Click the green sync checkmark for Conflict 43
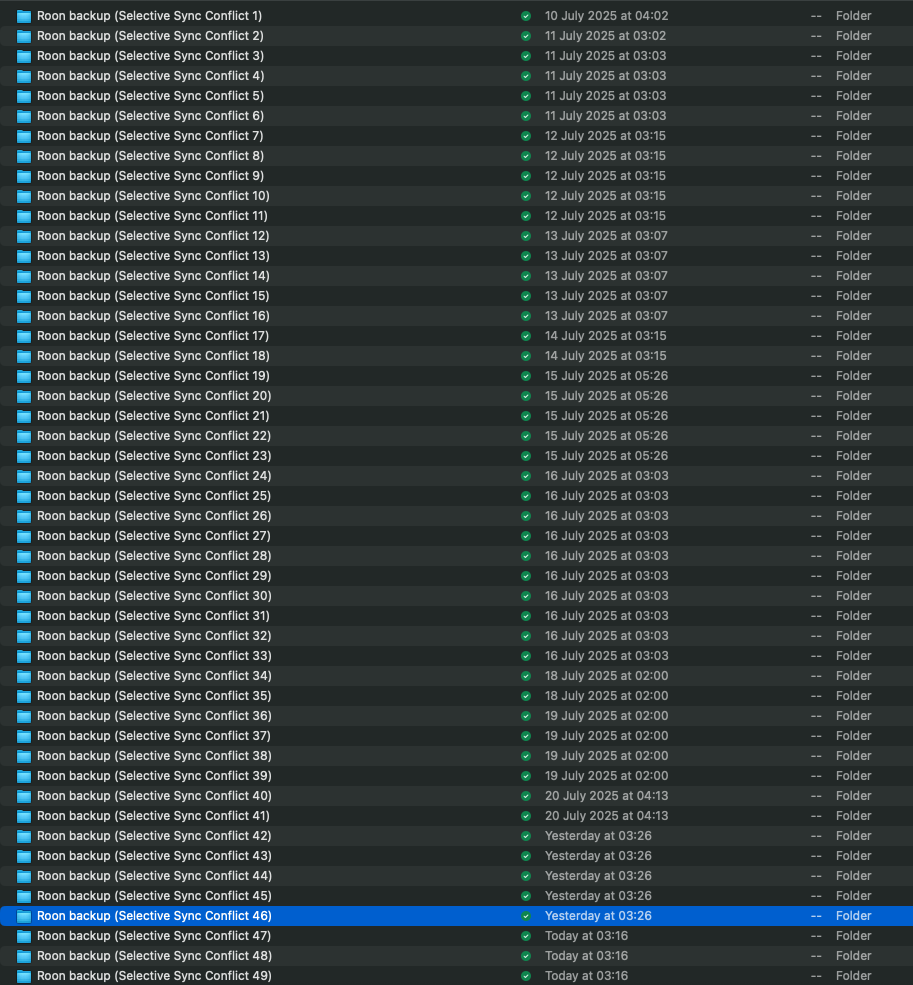913x985 pixels. point(526,856)
